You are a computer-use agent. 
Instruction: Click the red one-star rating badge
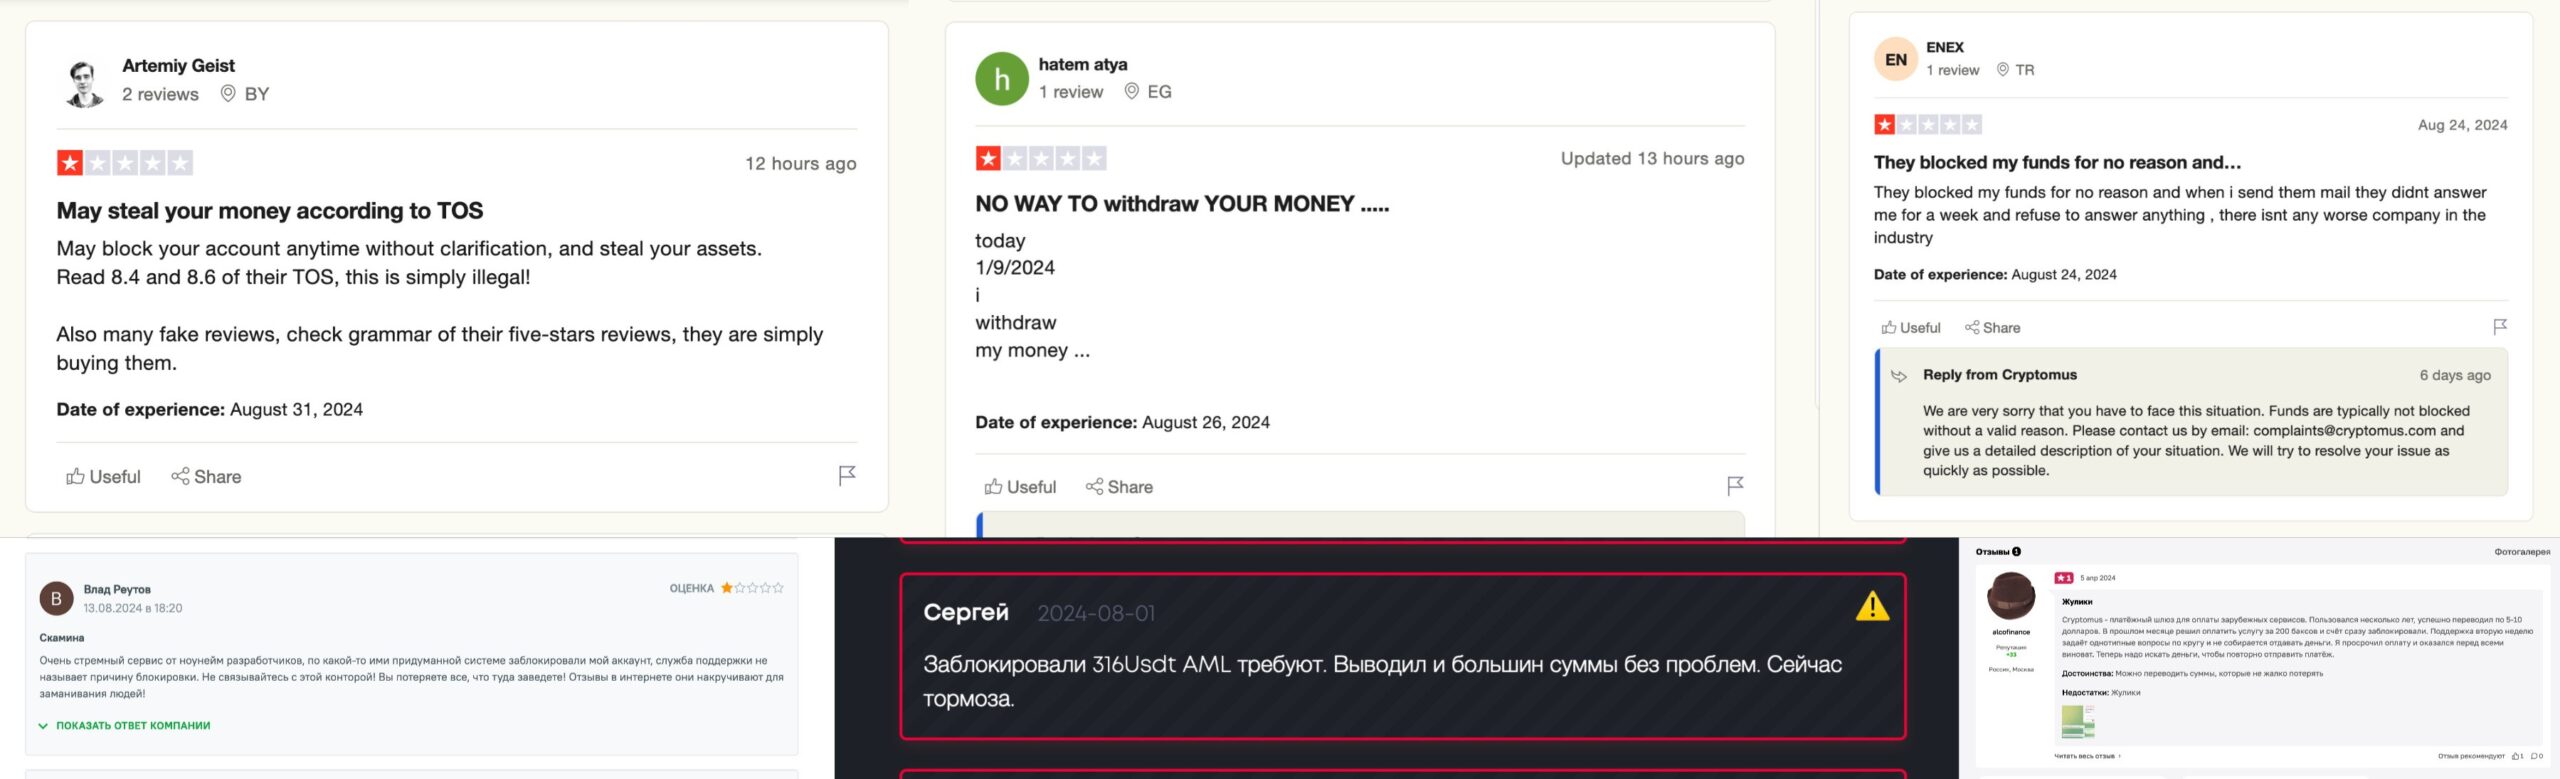pos(2064,578)
